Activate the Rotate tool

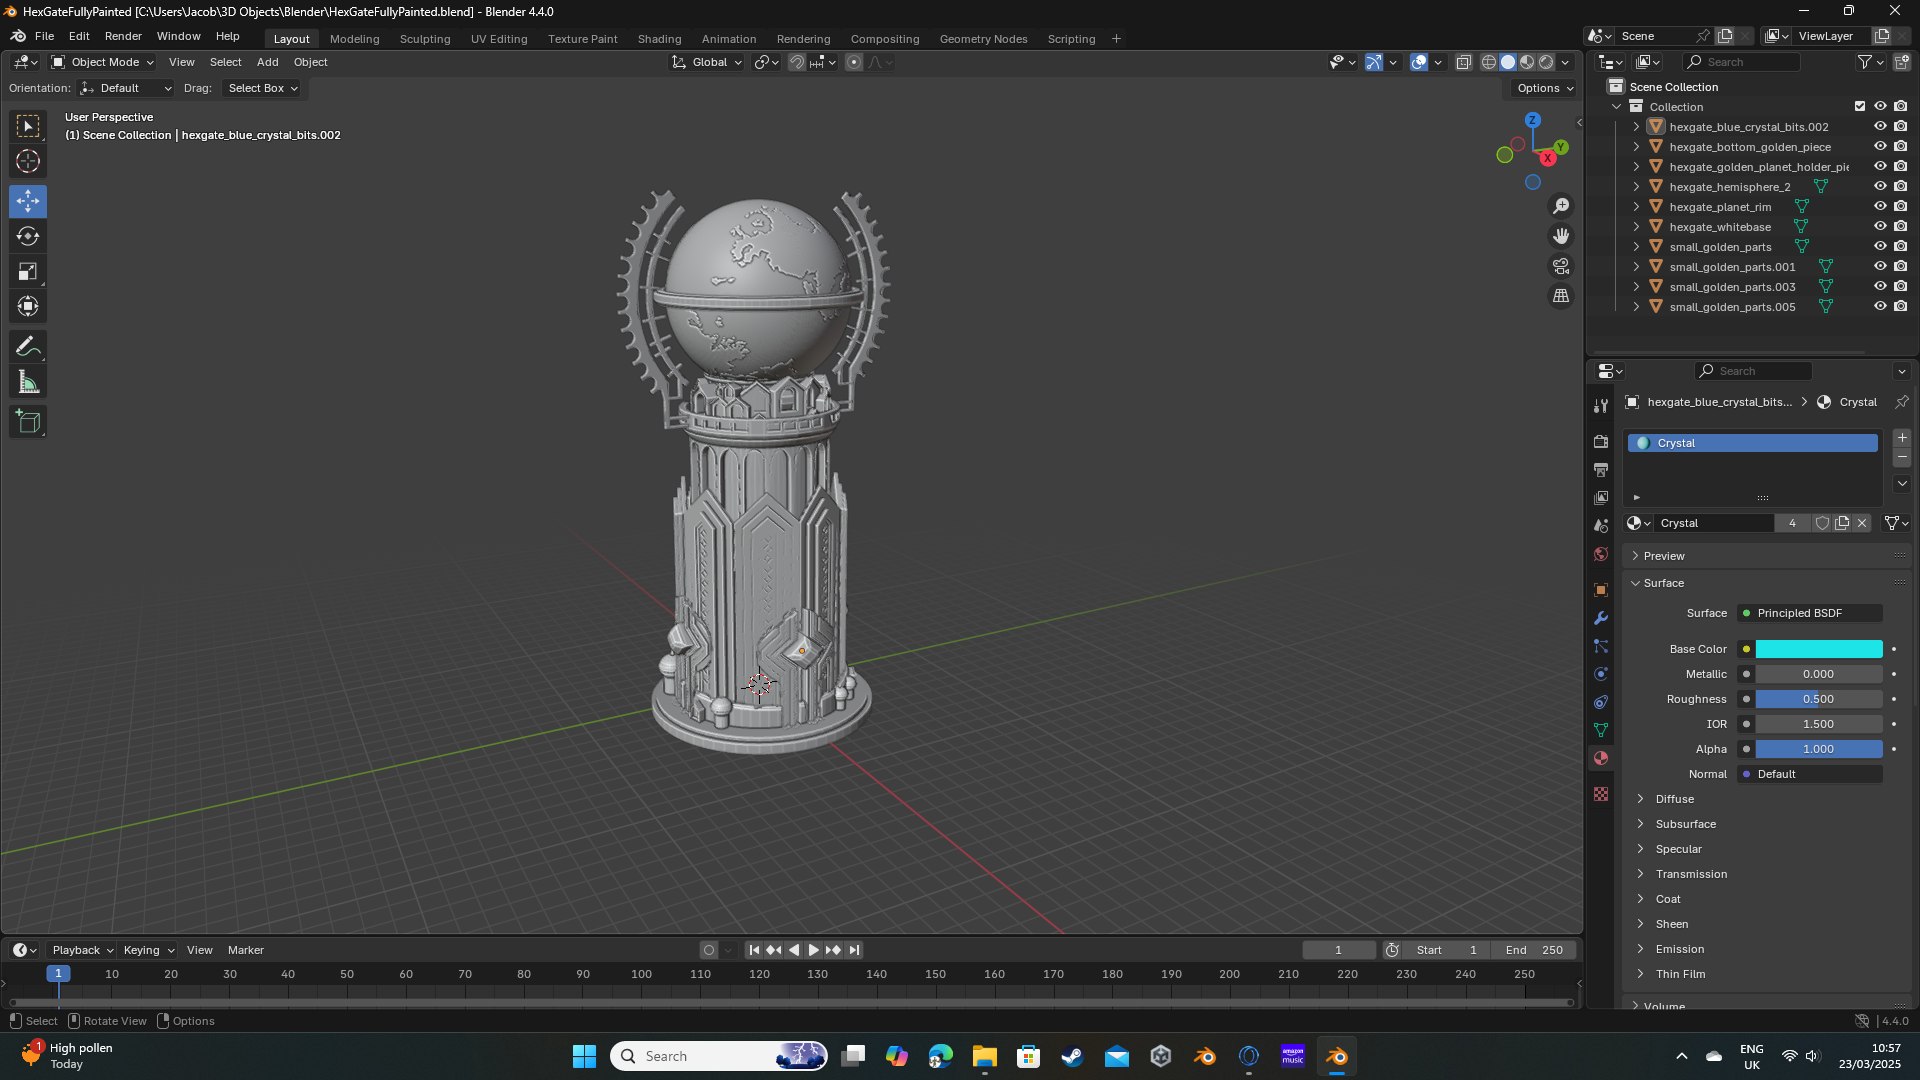click(28, 236)
